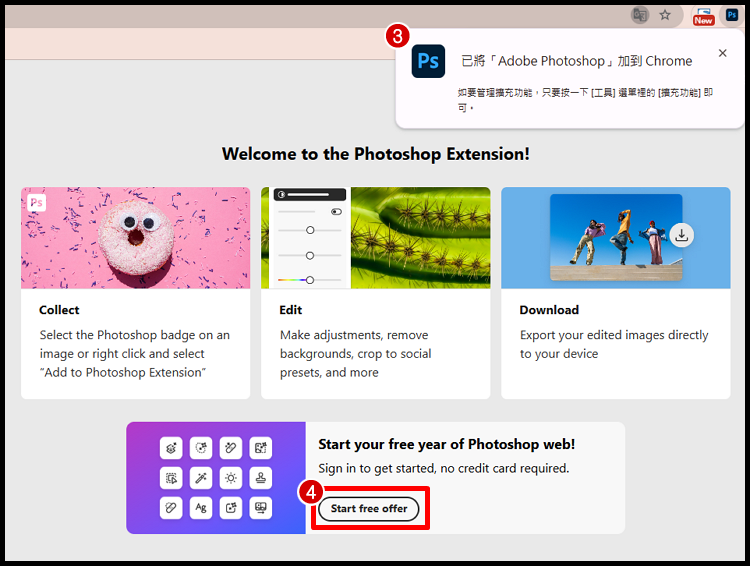Click the sparkle bandage remove tool icon tile
750x566 pixels.
pyautogui.click(x=231, y=448)
